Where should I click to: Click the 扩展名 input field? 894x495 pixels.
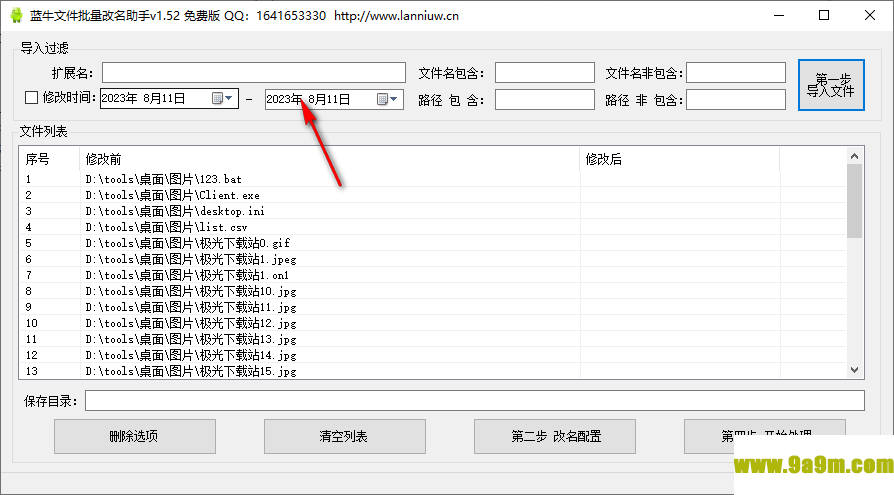coord(254,73)
